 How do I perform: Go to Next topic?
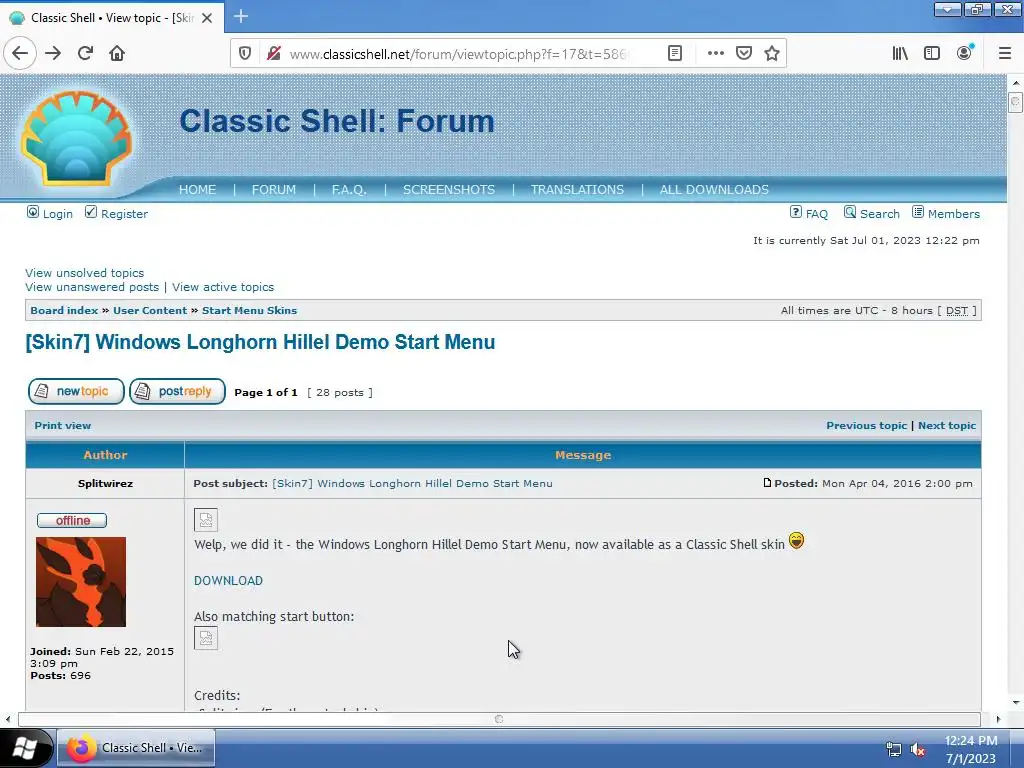coord(947,425)
